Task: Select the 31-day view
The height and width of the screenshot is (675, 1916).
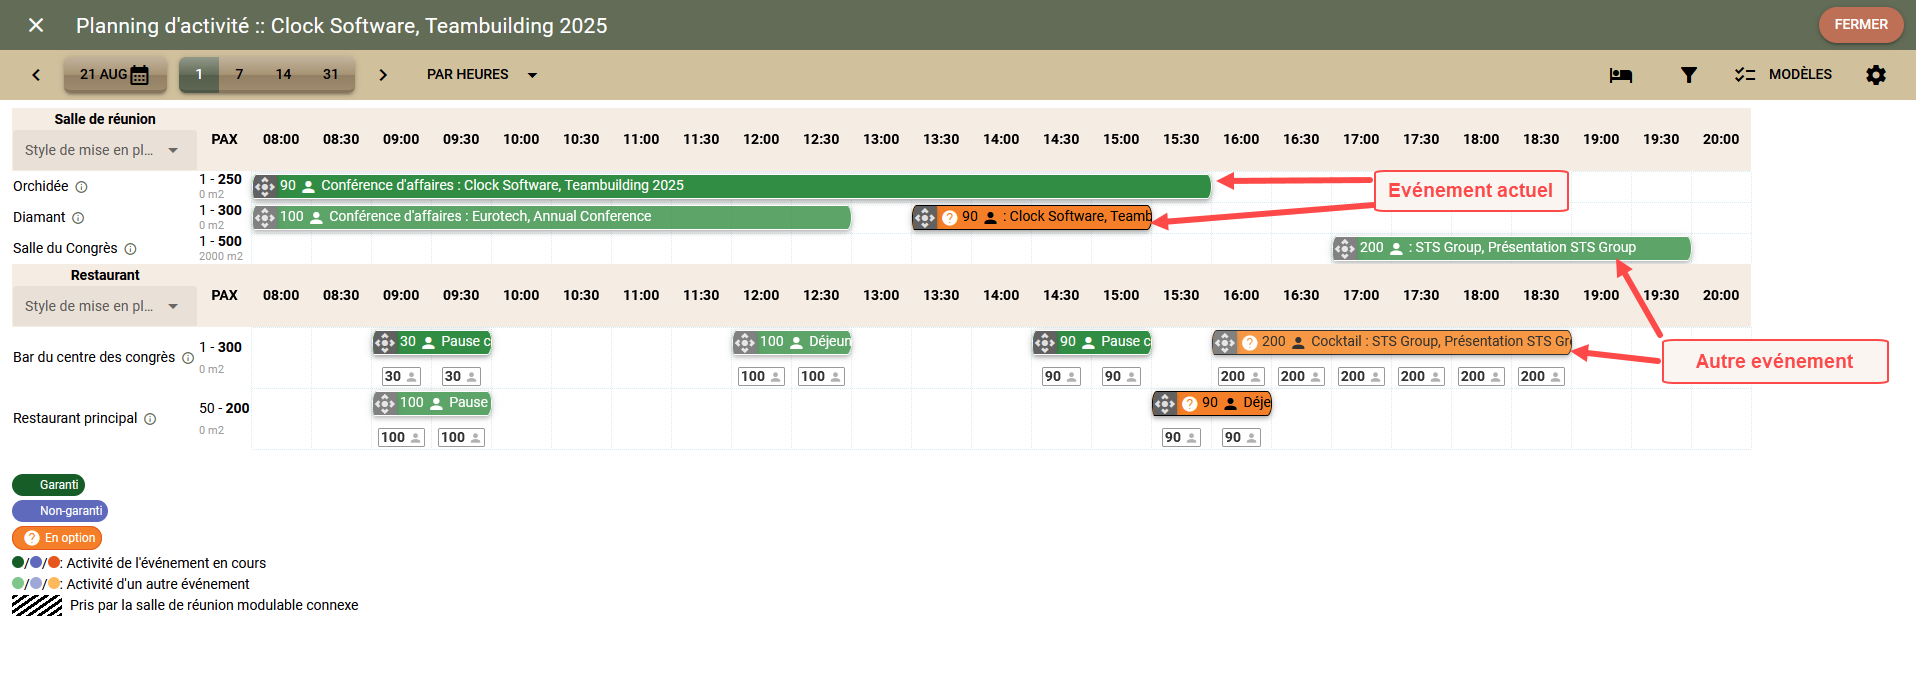Action: coord(331,75)
